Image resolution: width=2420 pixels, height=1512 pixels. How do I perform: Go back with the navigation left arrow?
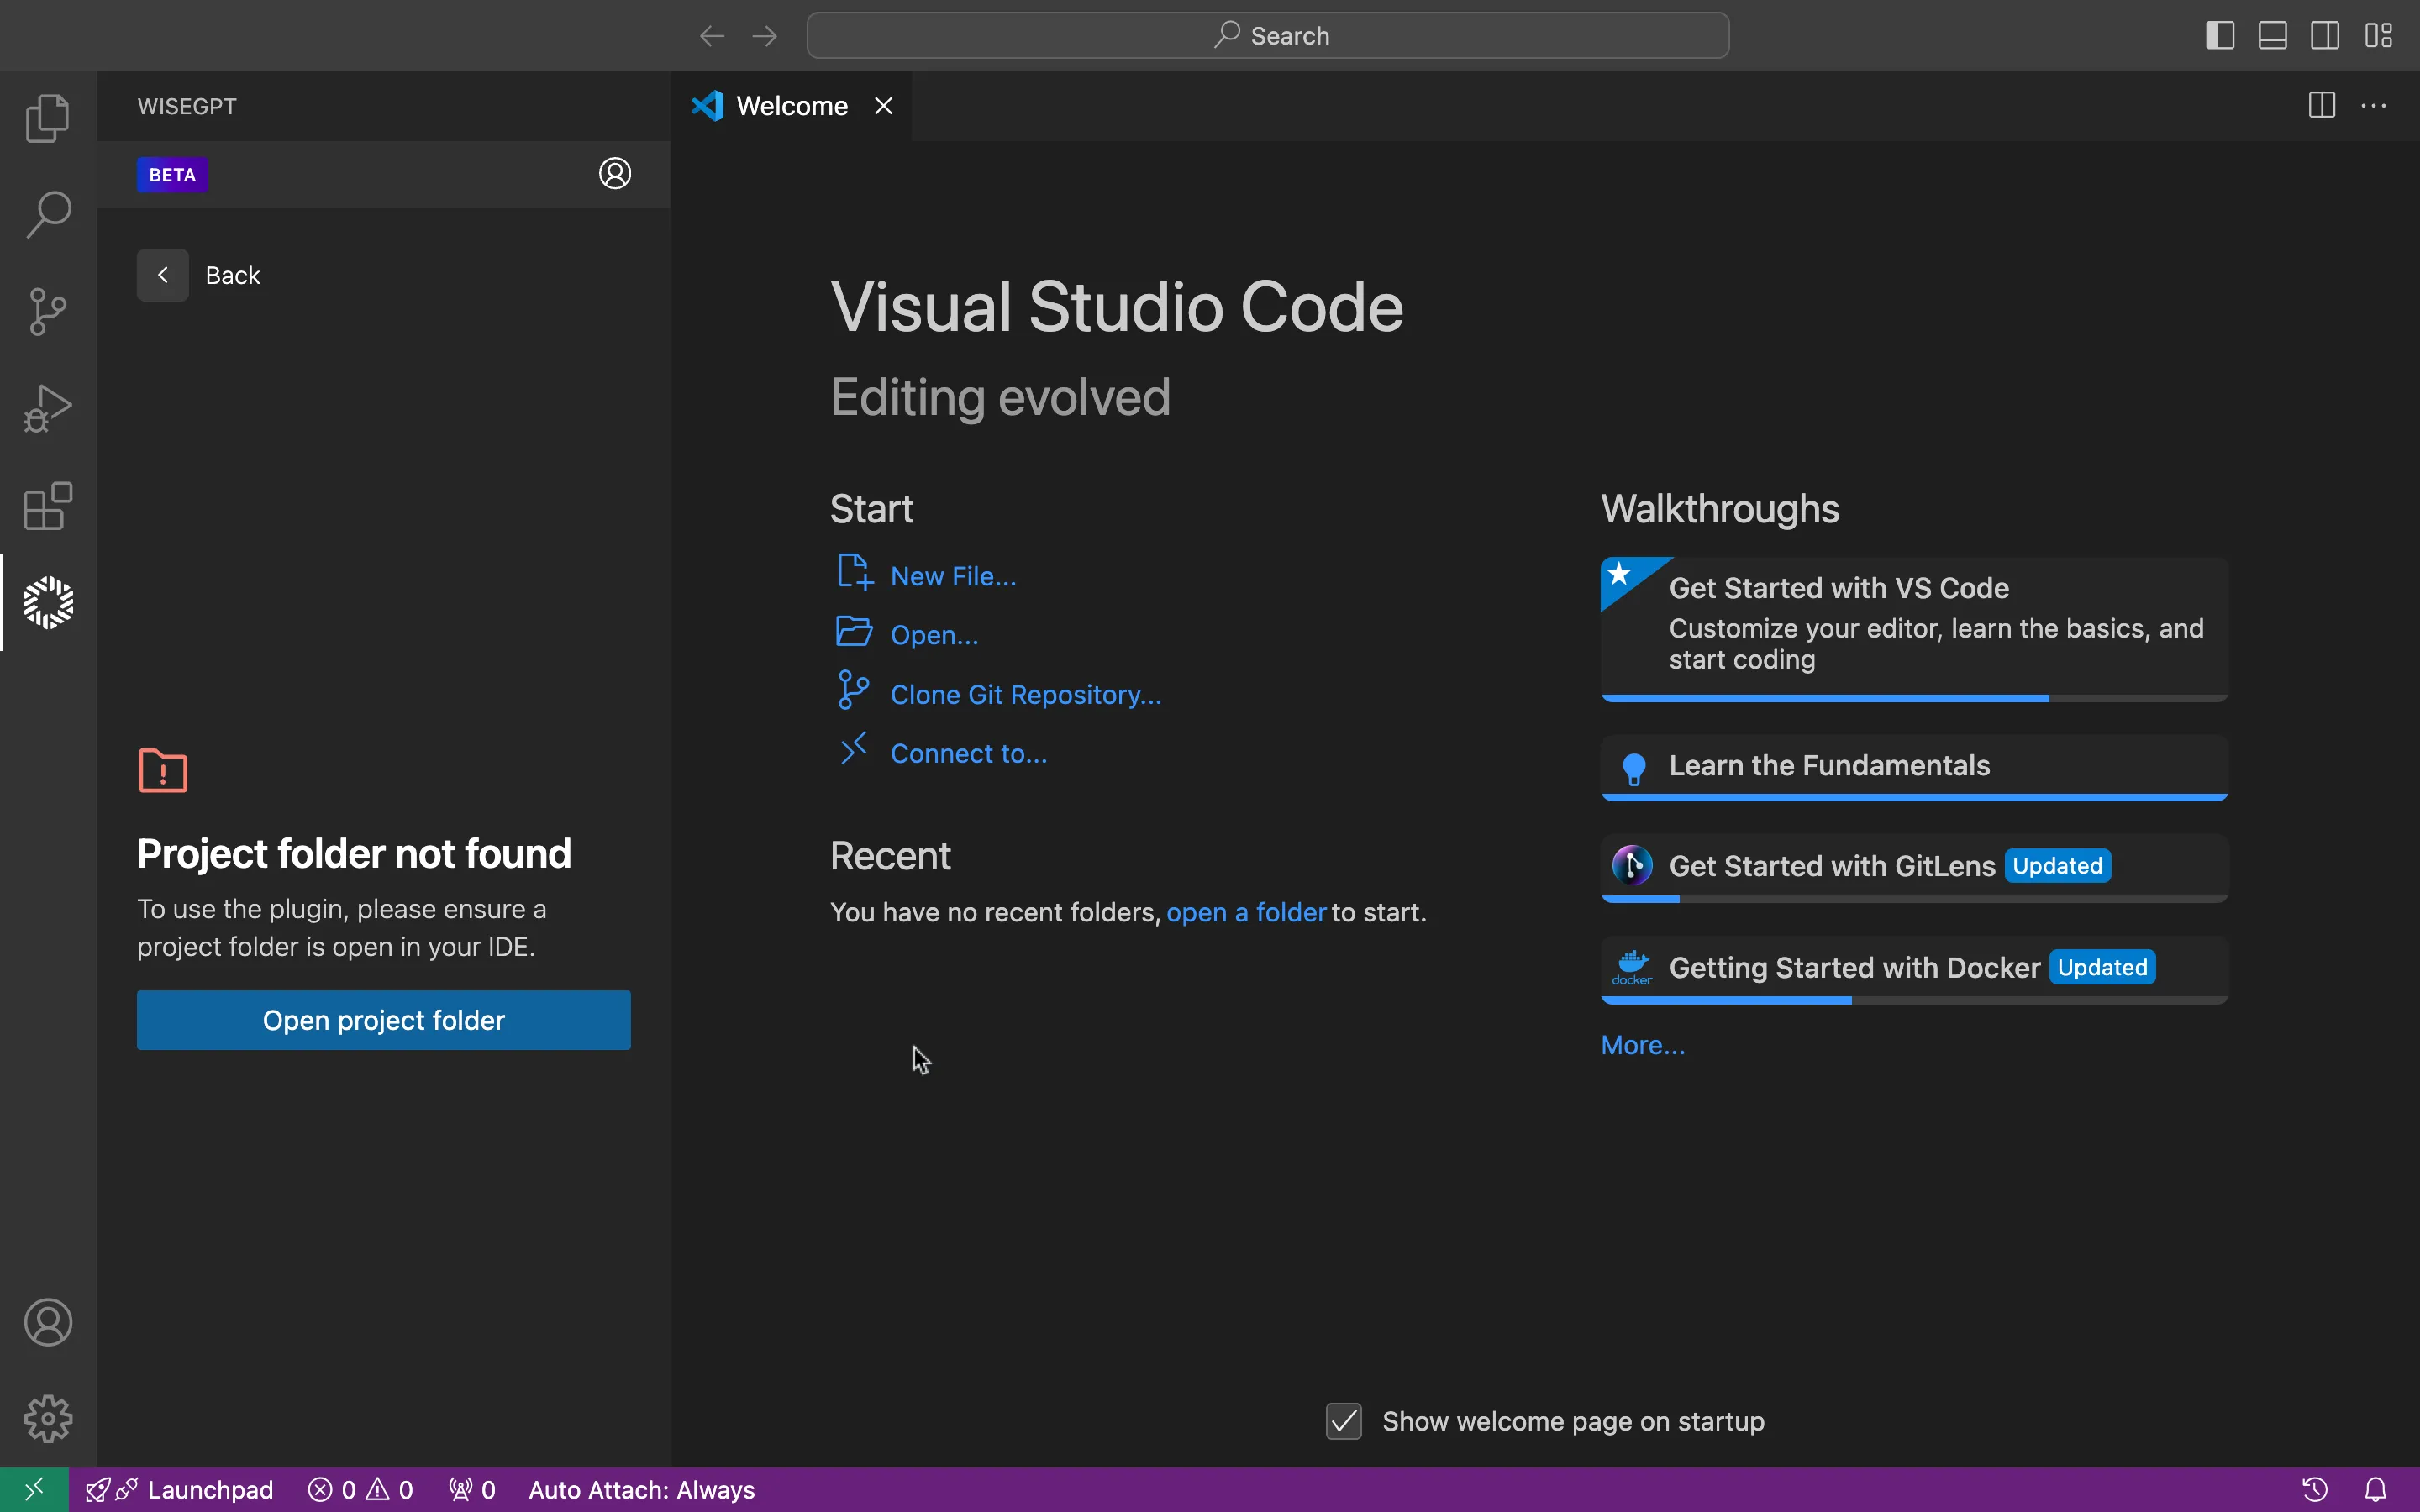point(712,36)
